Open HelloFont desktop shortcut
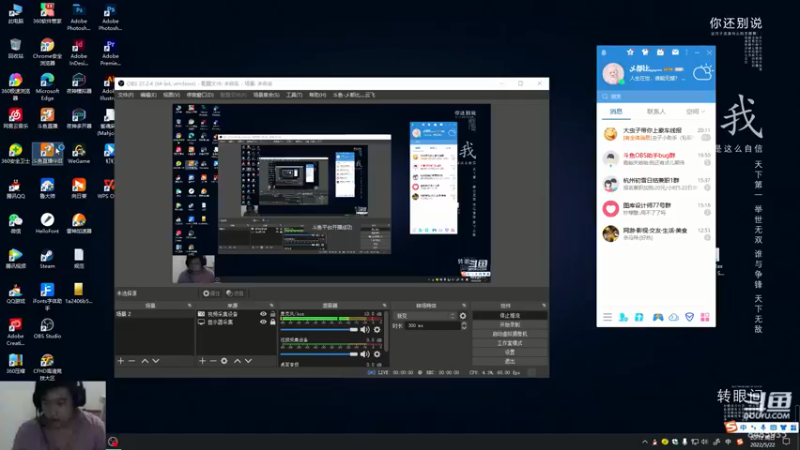 tap(47, 223)
